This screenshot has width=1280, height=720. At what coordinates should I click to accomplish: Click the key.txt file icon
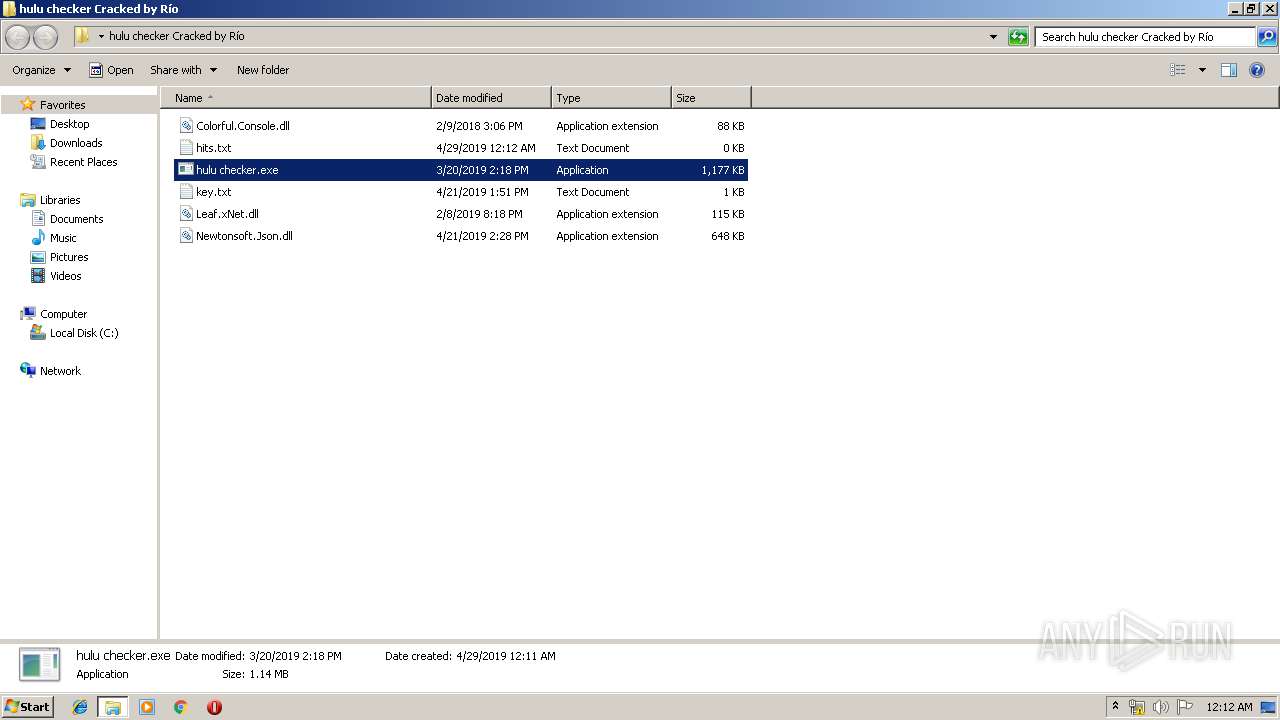(186, 192)
